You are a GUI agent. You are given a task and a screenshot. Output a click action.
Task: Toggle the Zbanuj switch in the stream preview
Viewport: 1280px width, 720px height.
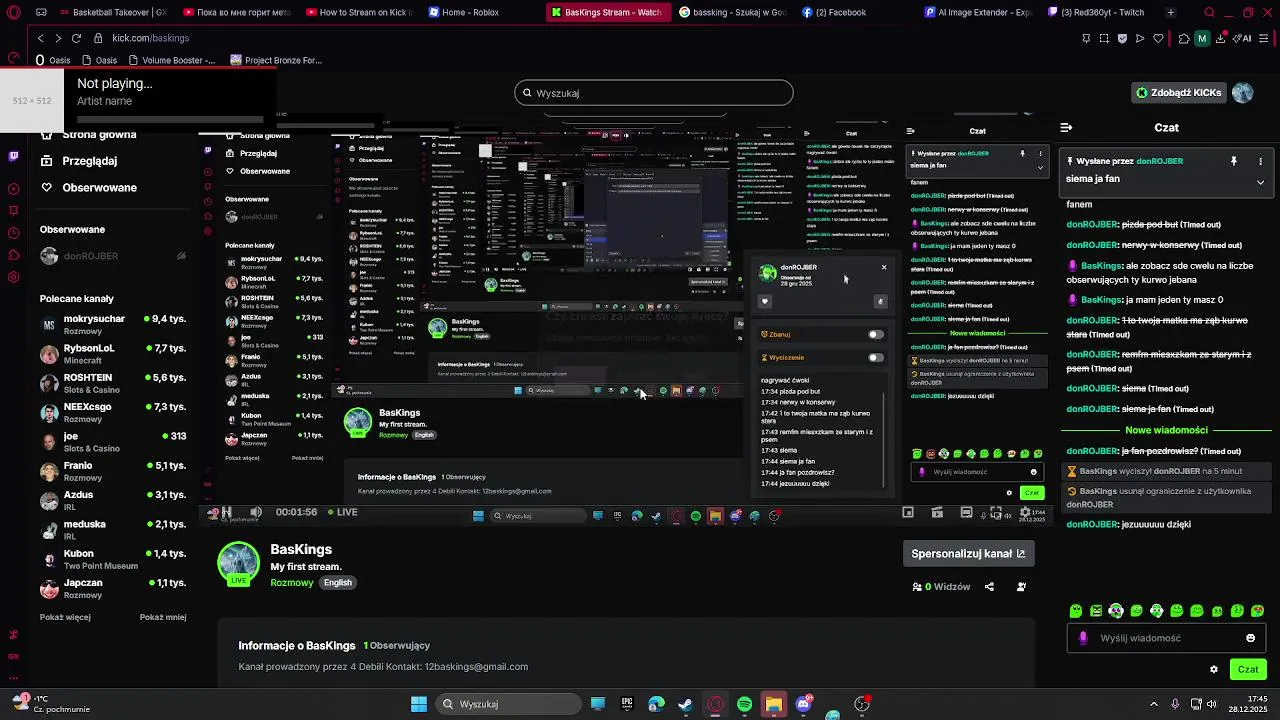876,335
